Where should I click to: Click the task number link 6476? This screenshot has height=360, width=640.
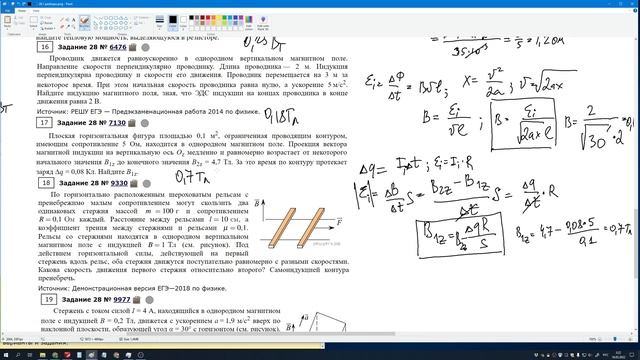pyautogui.click(x=118, y=47)
